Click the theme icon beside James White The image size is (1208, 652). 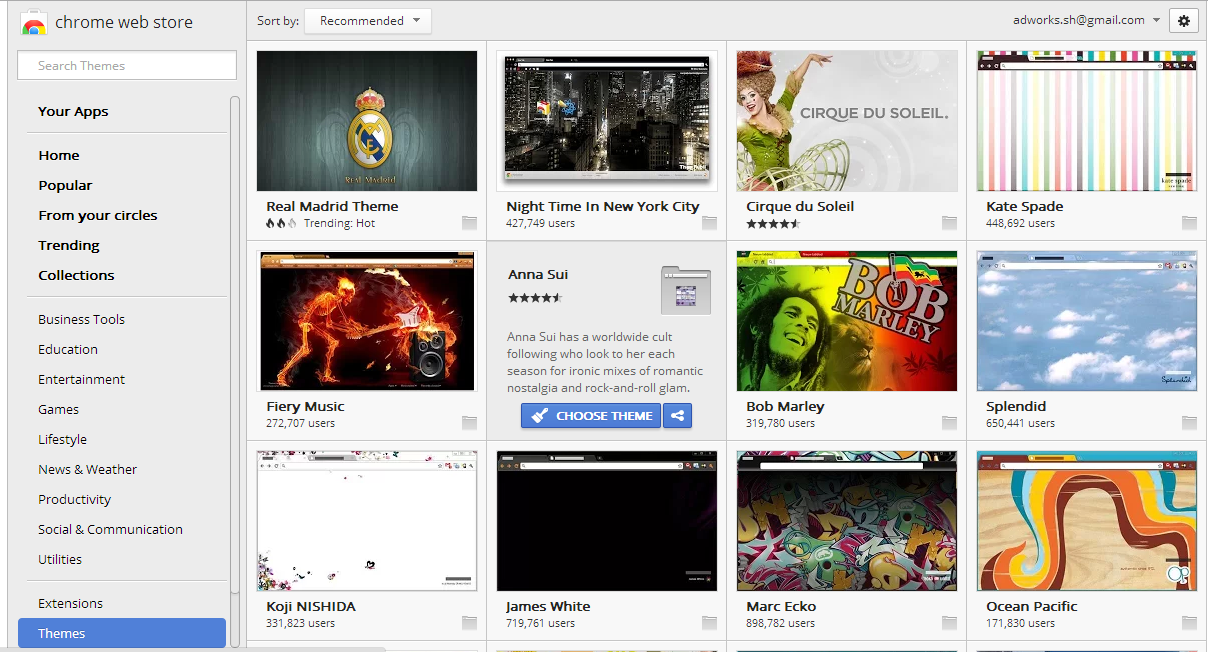coord(710,623)
